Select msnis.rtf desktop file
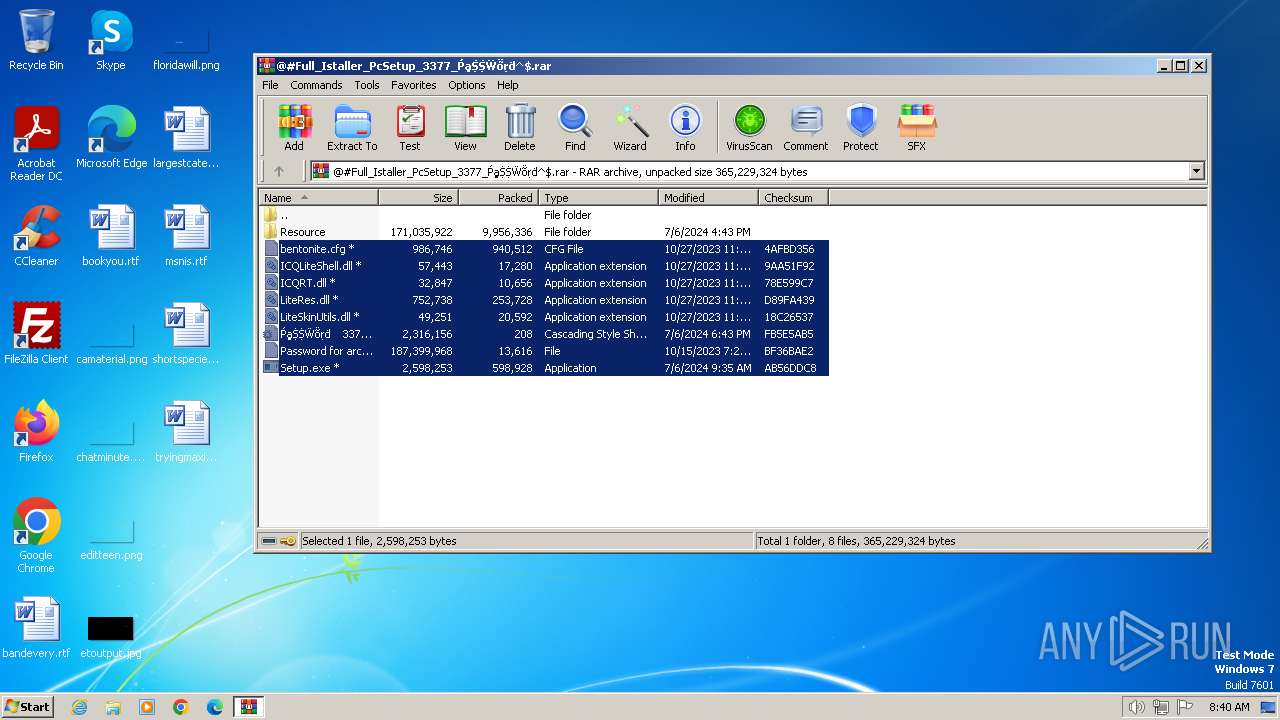Image resolution: width=1280 pixels, height=720 pixels. 186,236
